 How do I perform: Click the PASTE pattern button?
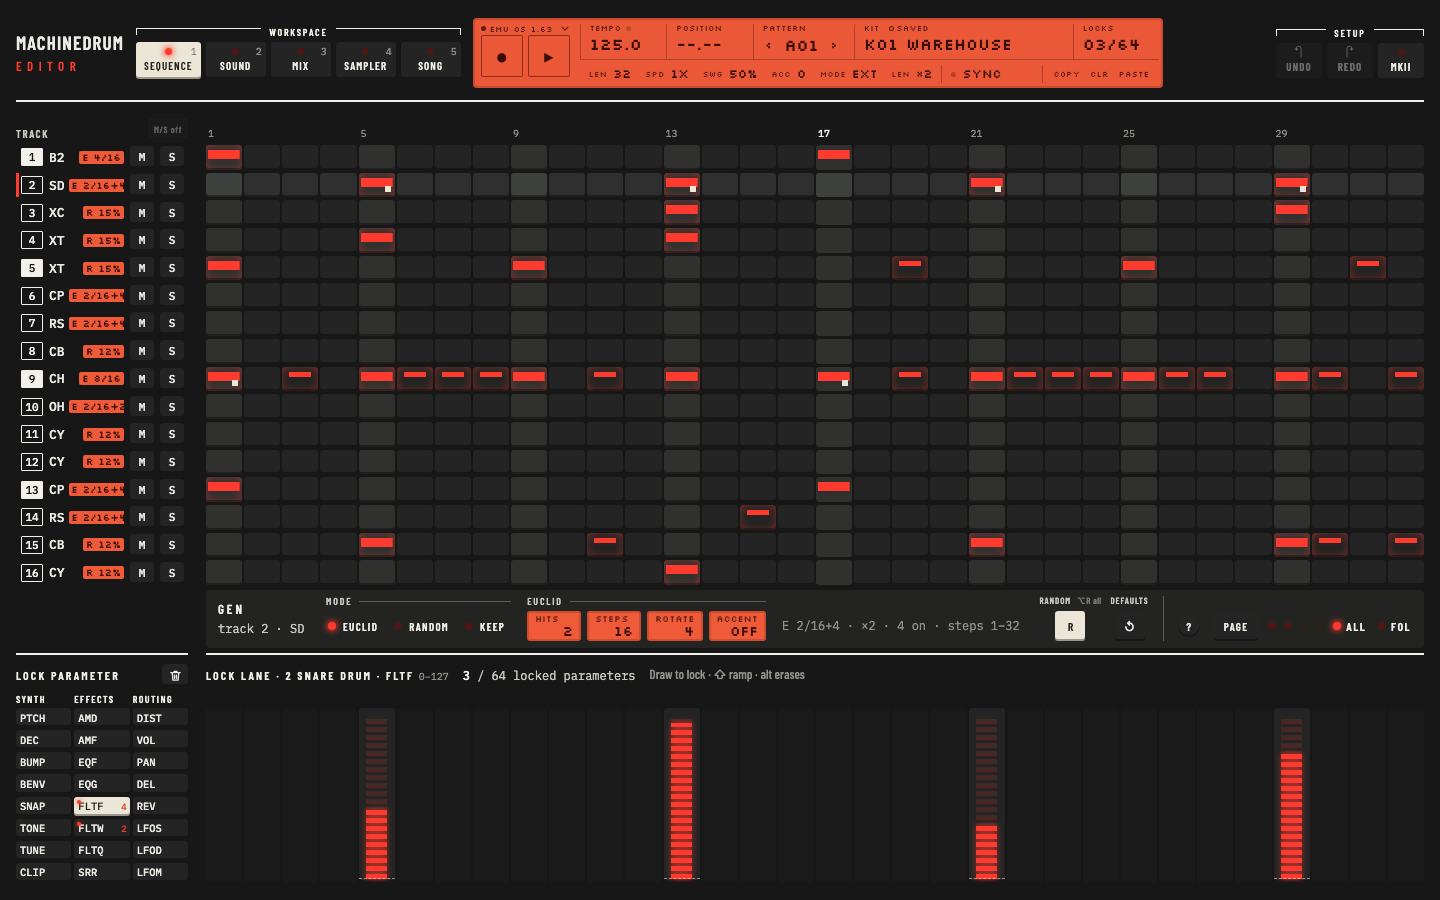pos(1134,74)
